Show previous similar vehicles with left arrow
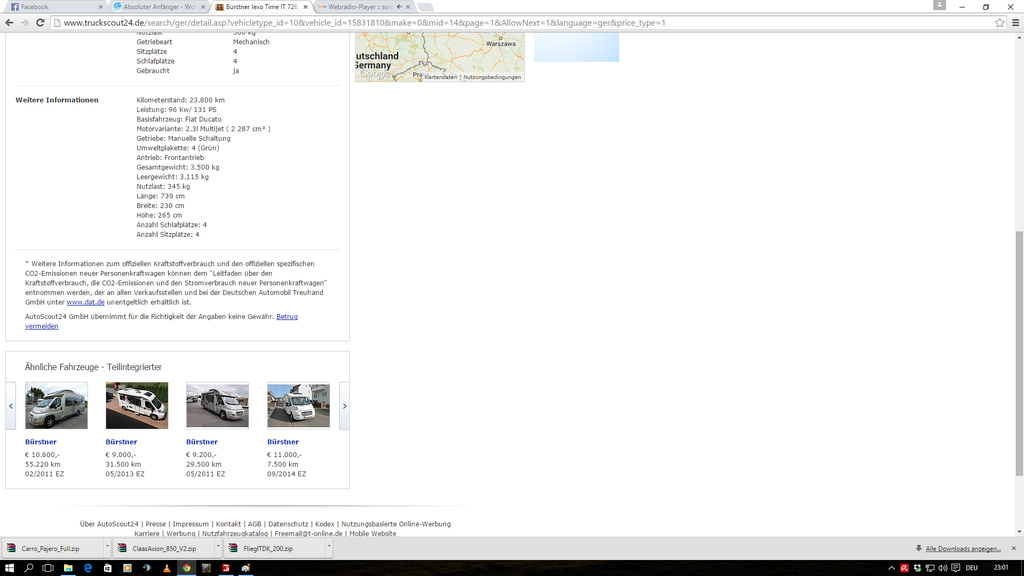This screenshot has width=1024, height=576. point(11,406)
